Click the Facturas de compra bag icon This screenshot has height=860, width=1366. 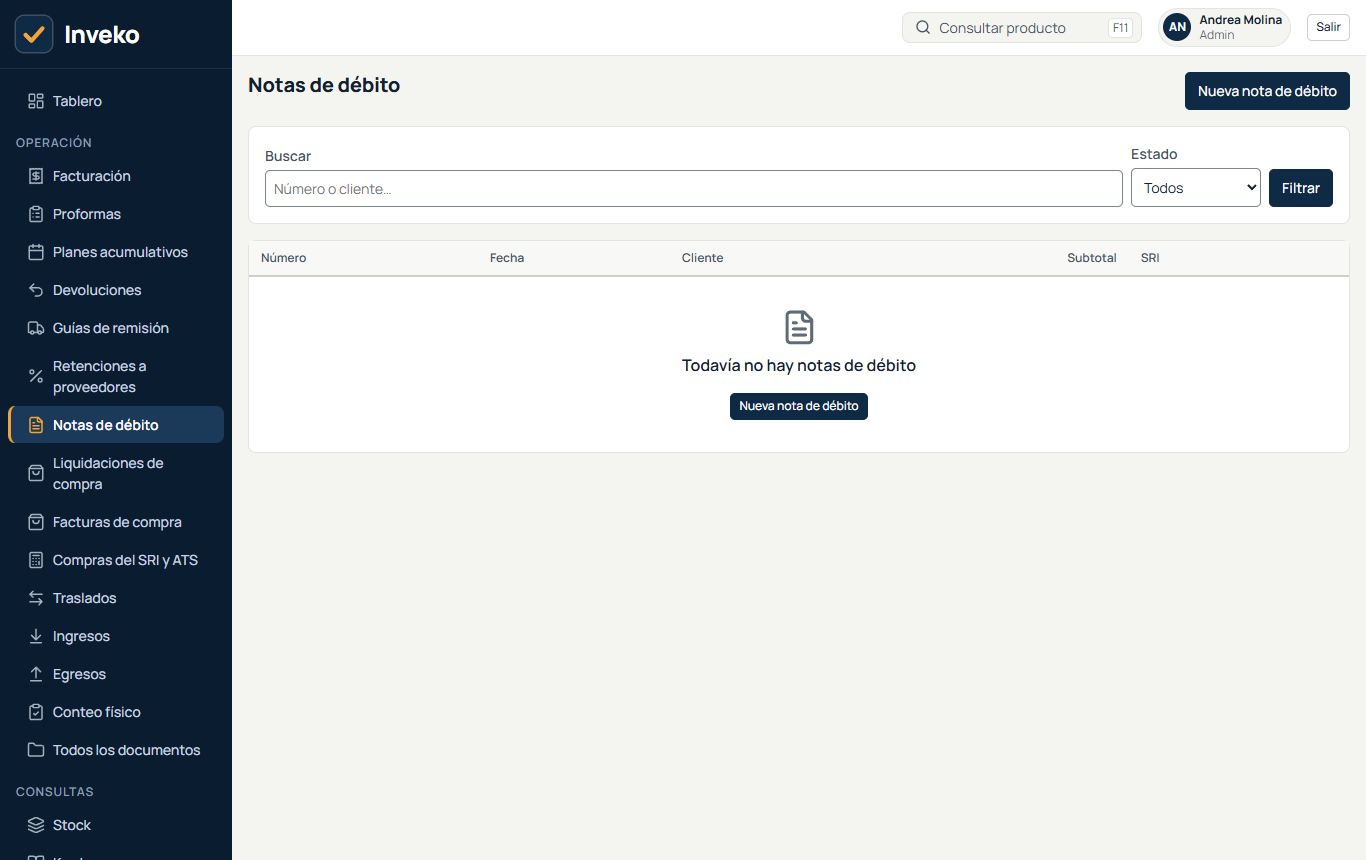(36, 522)
